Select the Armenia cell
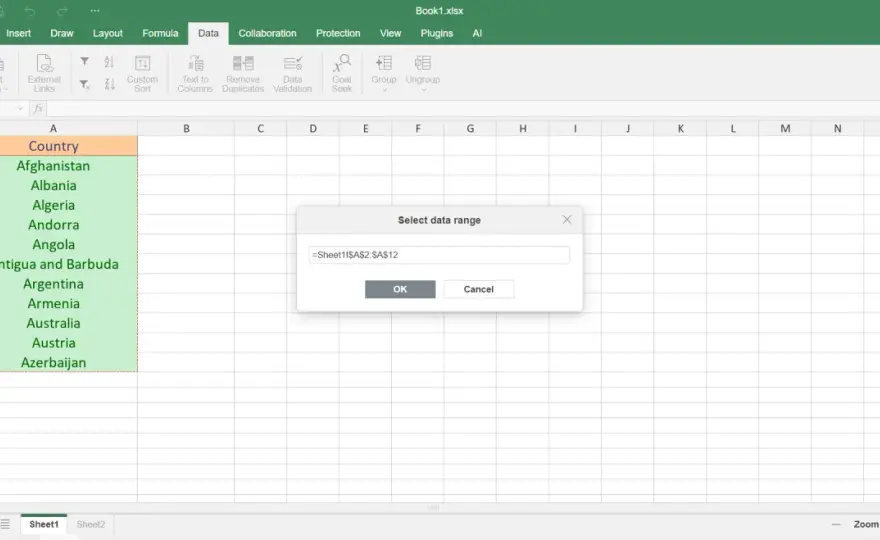880x540 pixels. coord(68,303)
